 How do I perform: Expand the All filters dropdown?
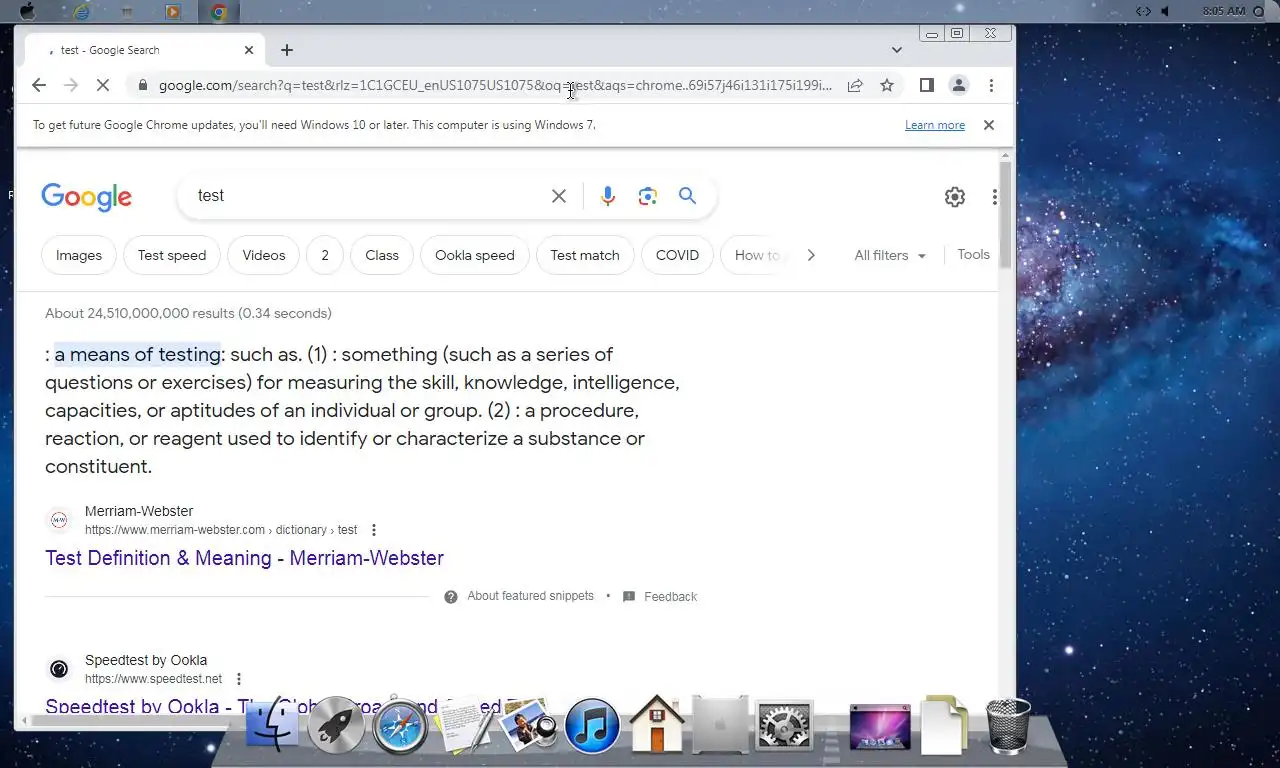click(x=890, y=255)
